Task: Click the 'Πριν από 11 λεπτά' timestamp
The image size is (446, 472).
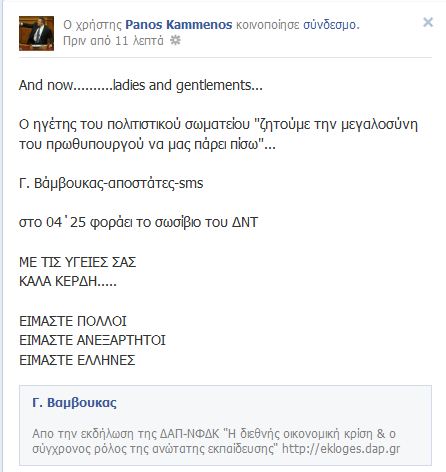Action: click(113, 41)
